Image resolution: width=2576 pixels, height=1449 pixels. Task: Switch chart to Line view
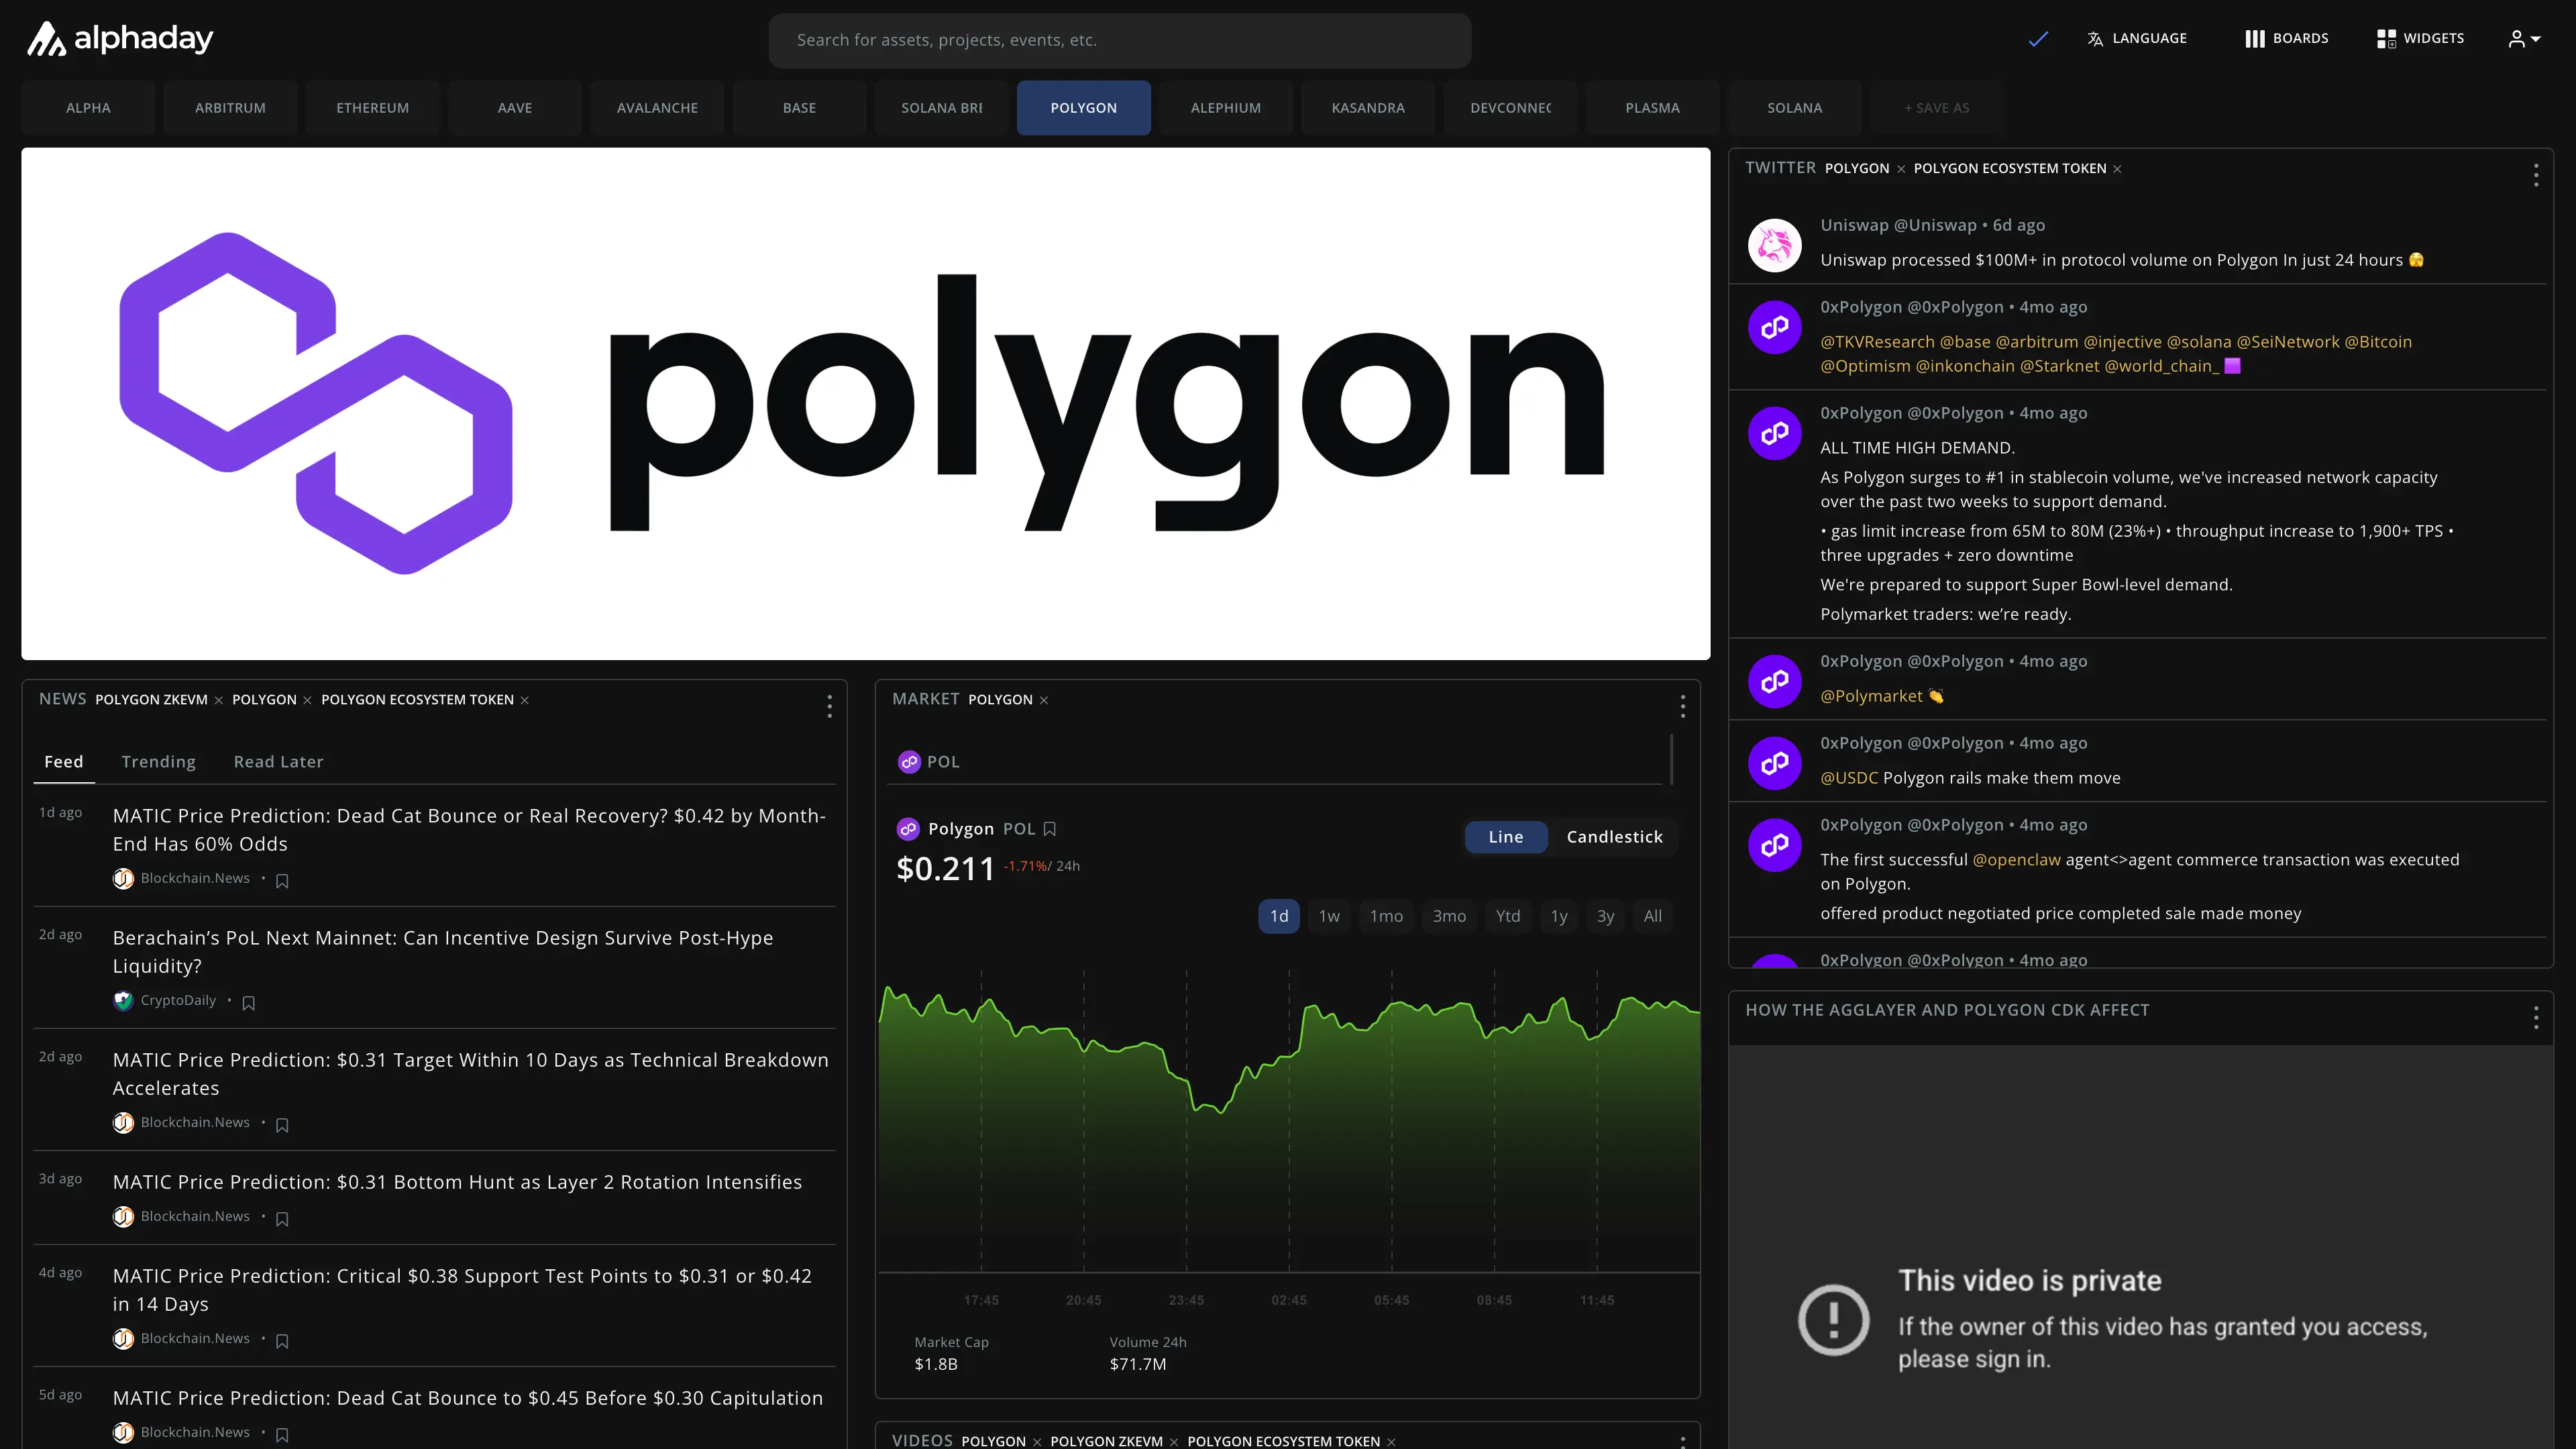(1505, 837)
